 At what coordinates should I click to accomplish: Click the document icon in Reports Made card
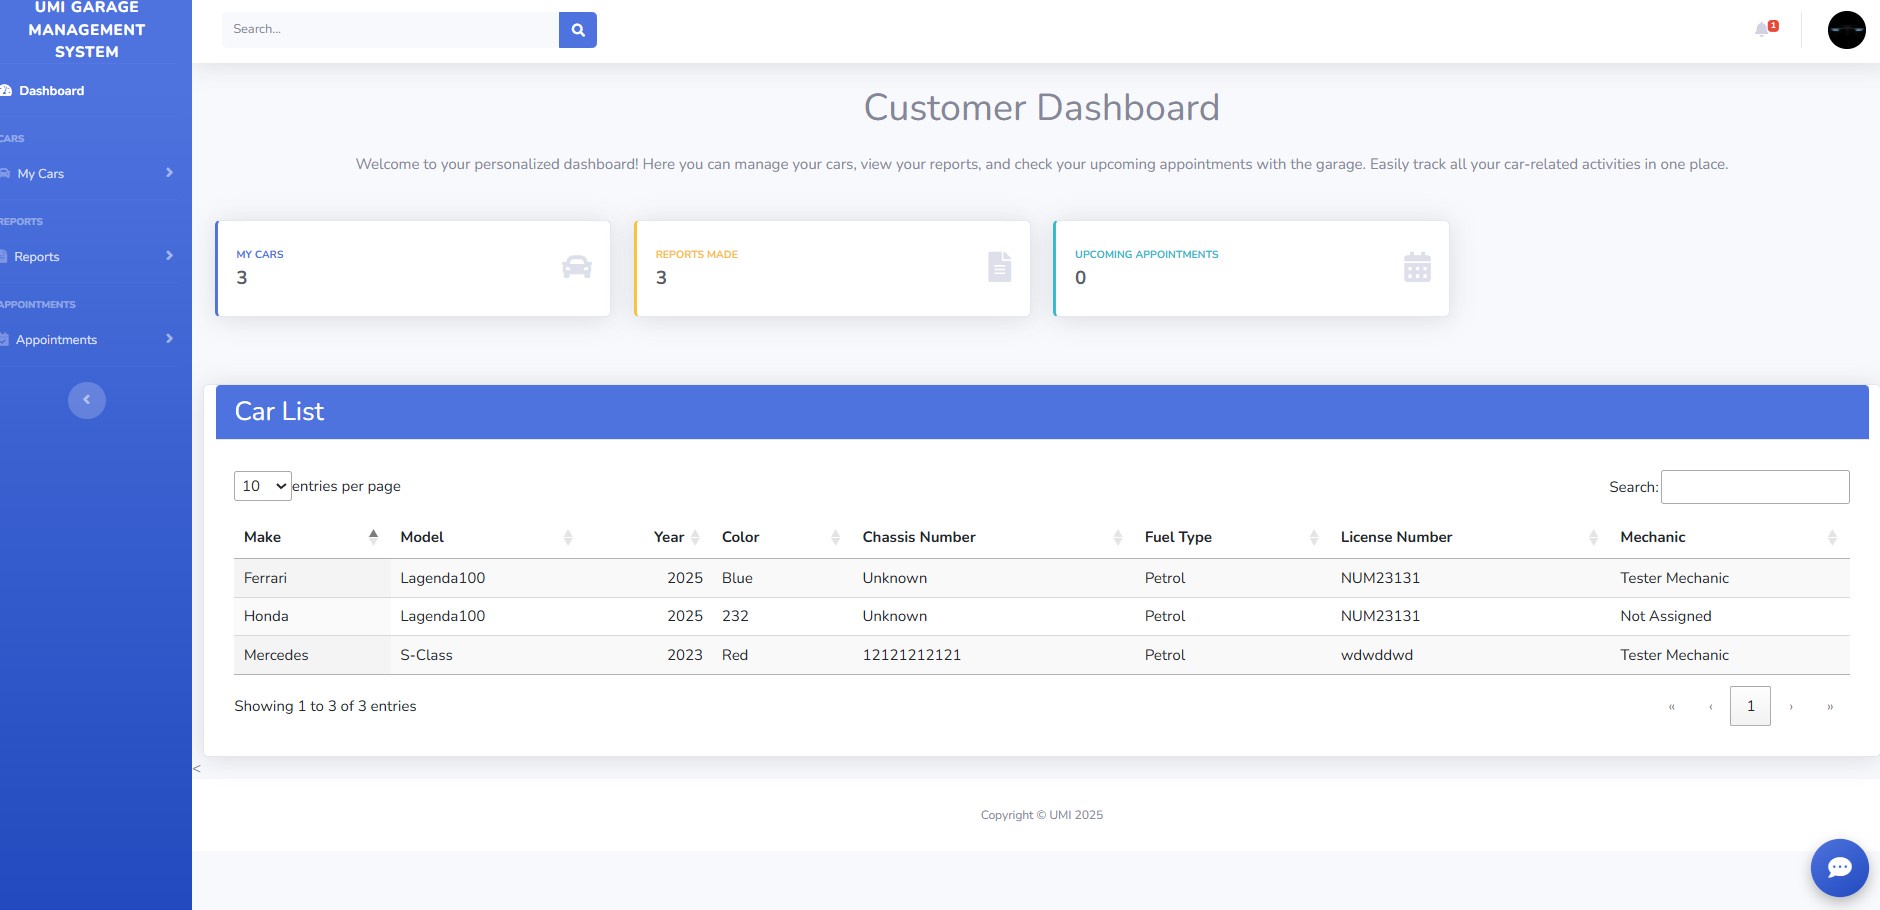(x=999, y=267)
